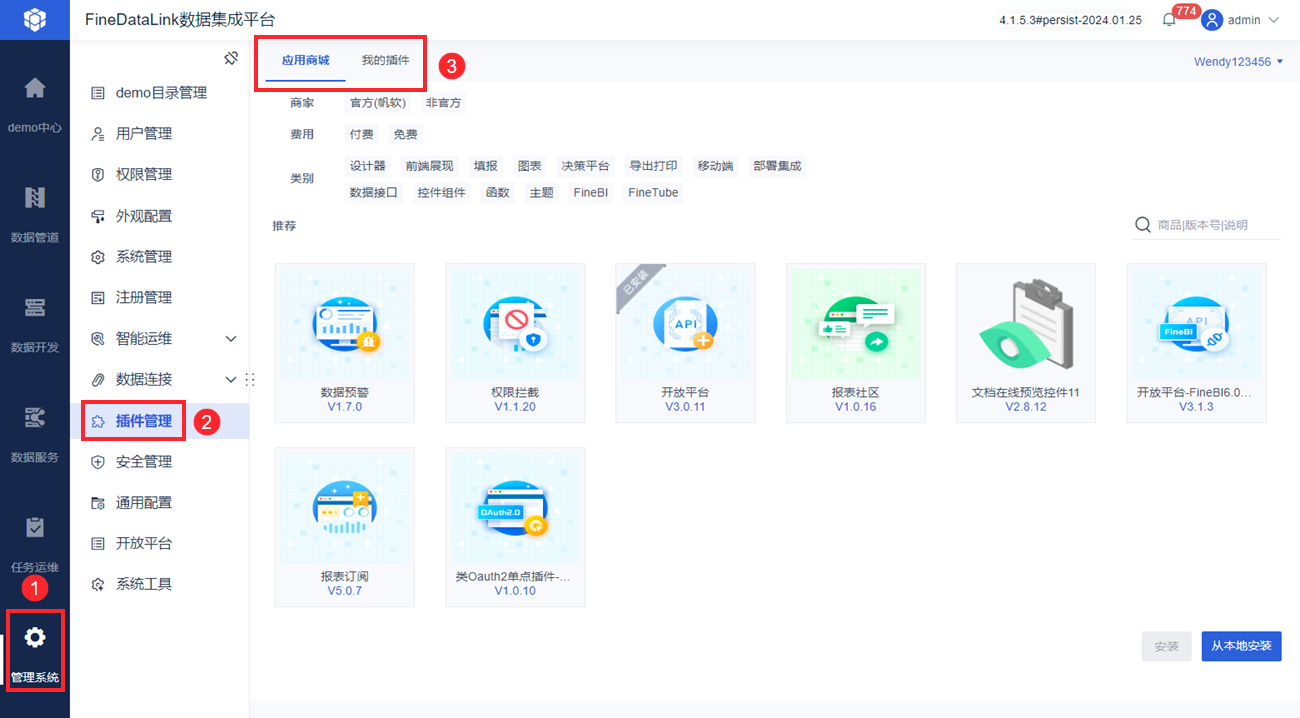Viewport: 1300px width, 718px height.
Task: Filter by FineBI category
Action: tap(590, 192)
